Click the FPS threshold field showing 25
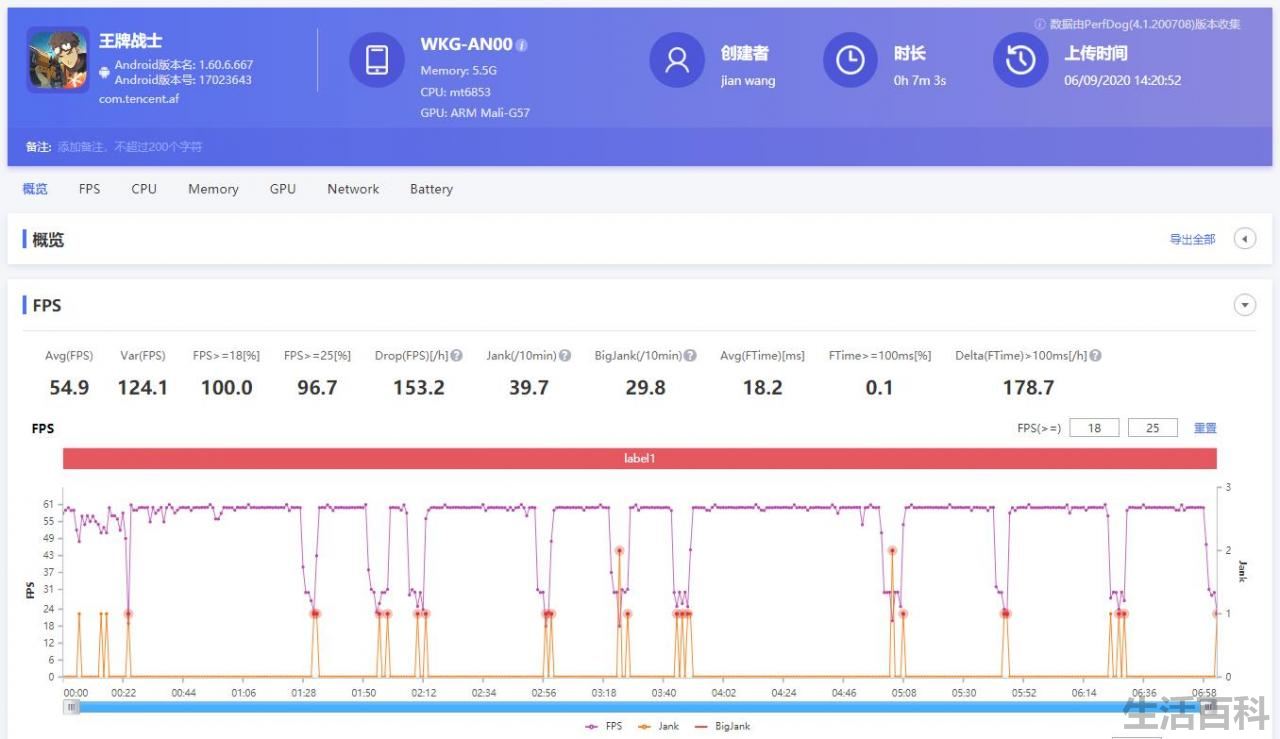Viewport: 1280px width, 739px height. [x=1152, y=428]
